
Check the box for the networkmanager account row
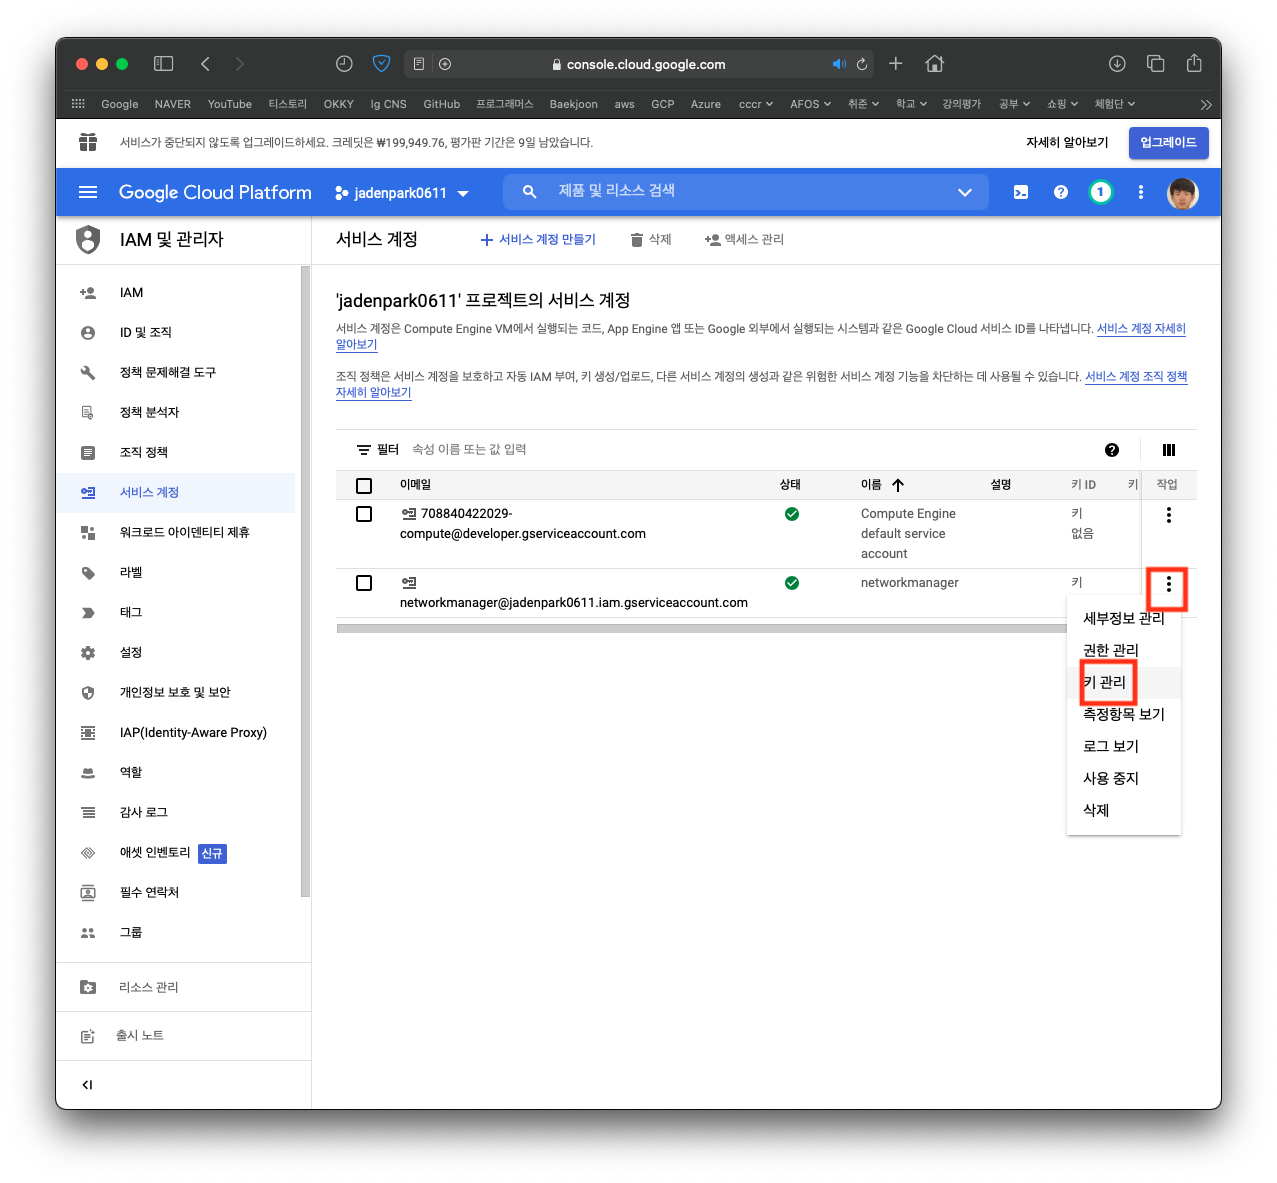(x=364, y=583)
